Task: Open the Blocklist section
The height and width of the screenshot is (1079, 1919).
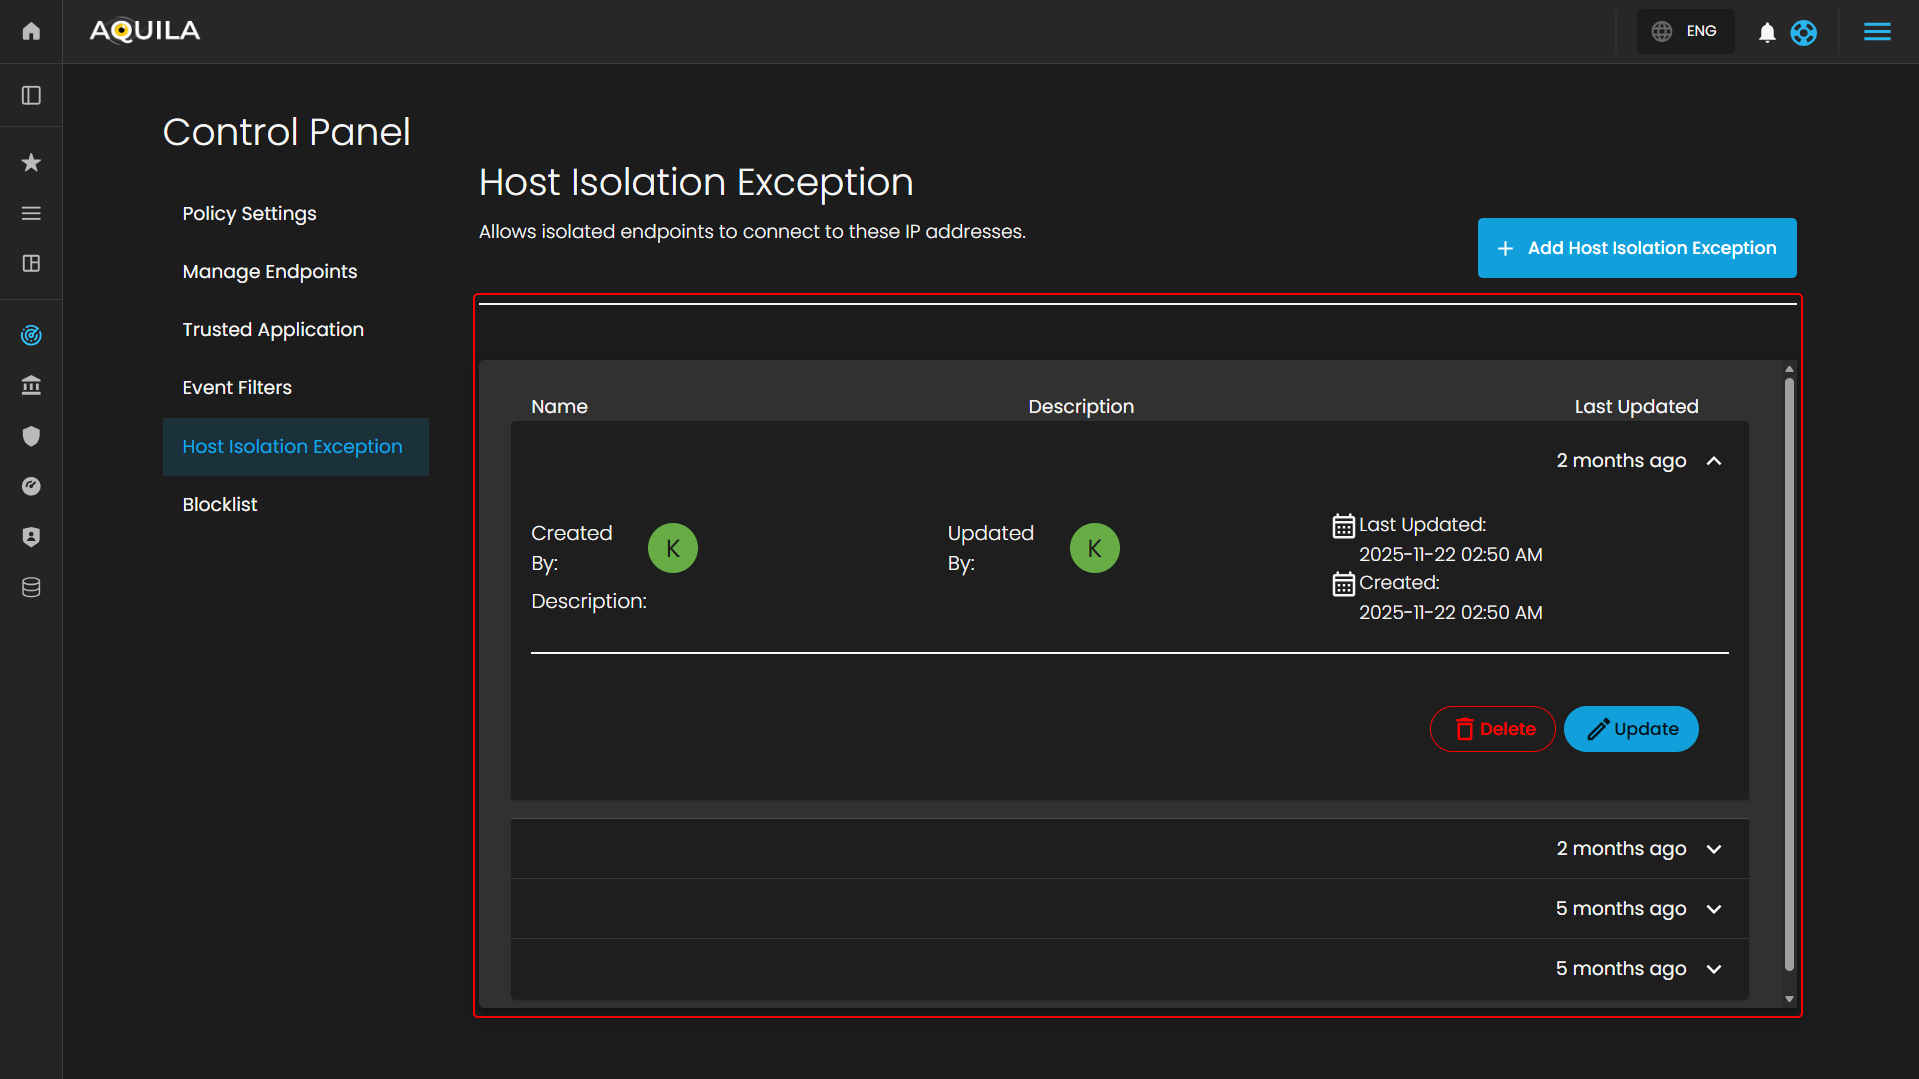Action: [x=220, y=505]
